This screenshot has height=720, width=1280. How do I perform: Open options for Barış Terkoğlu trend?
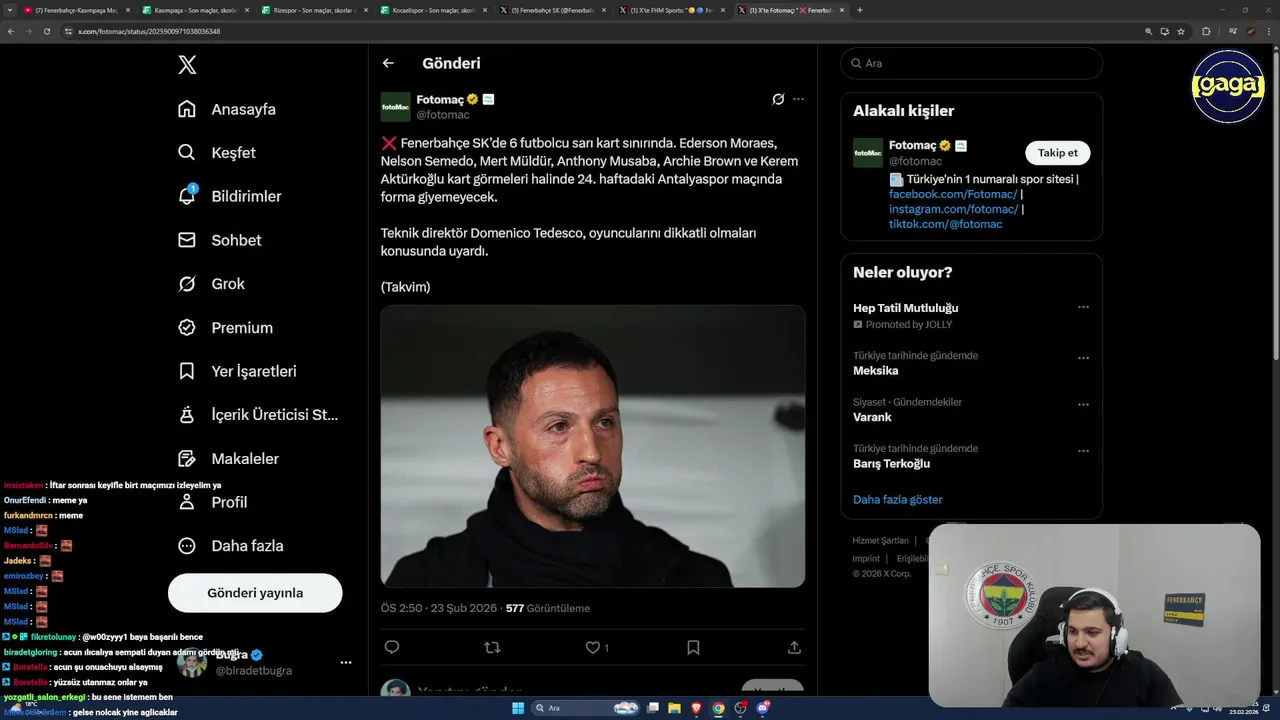[x=1083, y=450]
